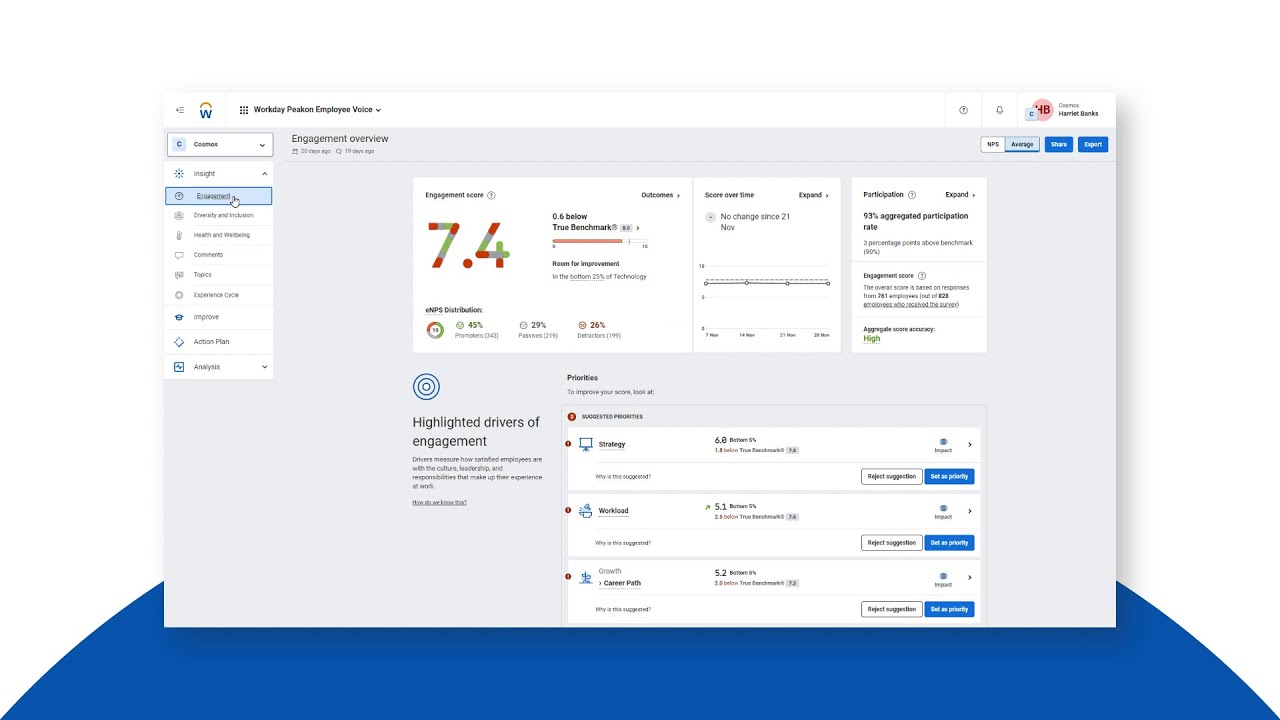Screen dimensions: 1280x720
Task: Click the Improve menu item
Action: point(206,317)
